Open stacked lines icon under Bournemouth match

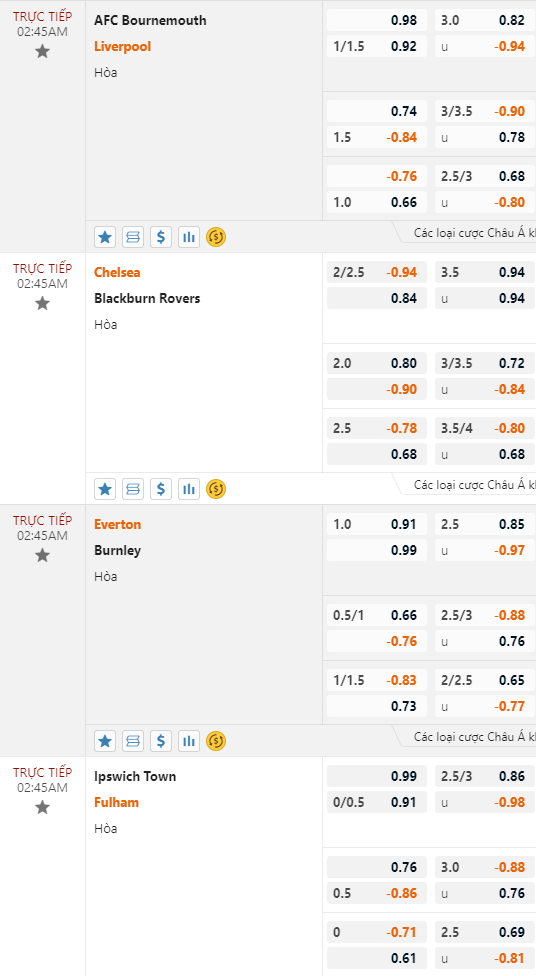tap(133, 237)
